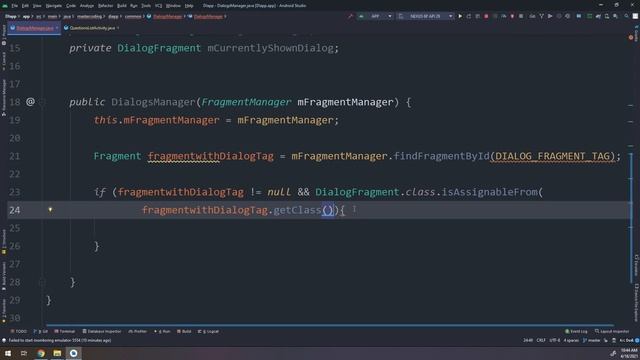The height and width of the screenshot is (360, 640).
Task: Click the Windows Start button
Action: point(8,353)
